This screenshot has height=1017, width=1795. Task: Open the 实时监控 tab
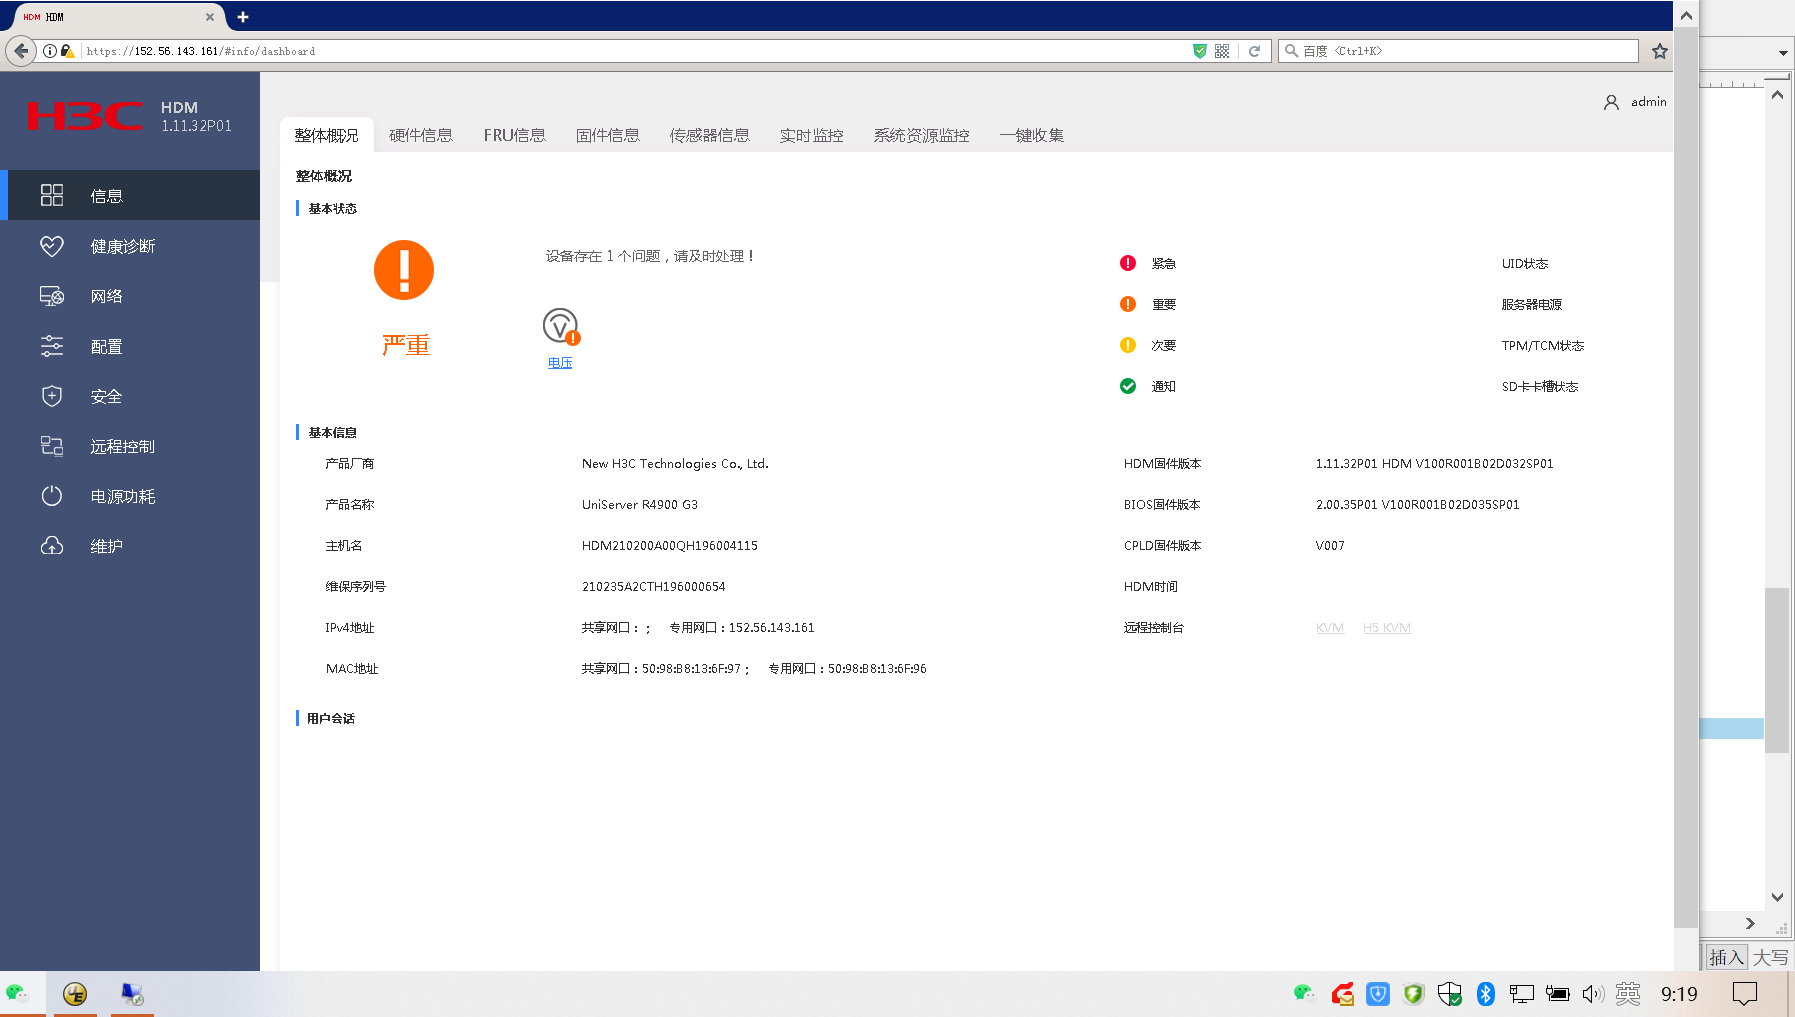[x=812, y=135]
